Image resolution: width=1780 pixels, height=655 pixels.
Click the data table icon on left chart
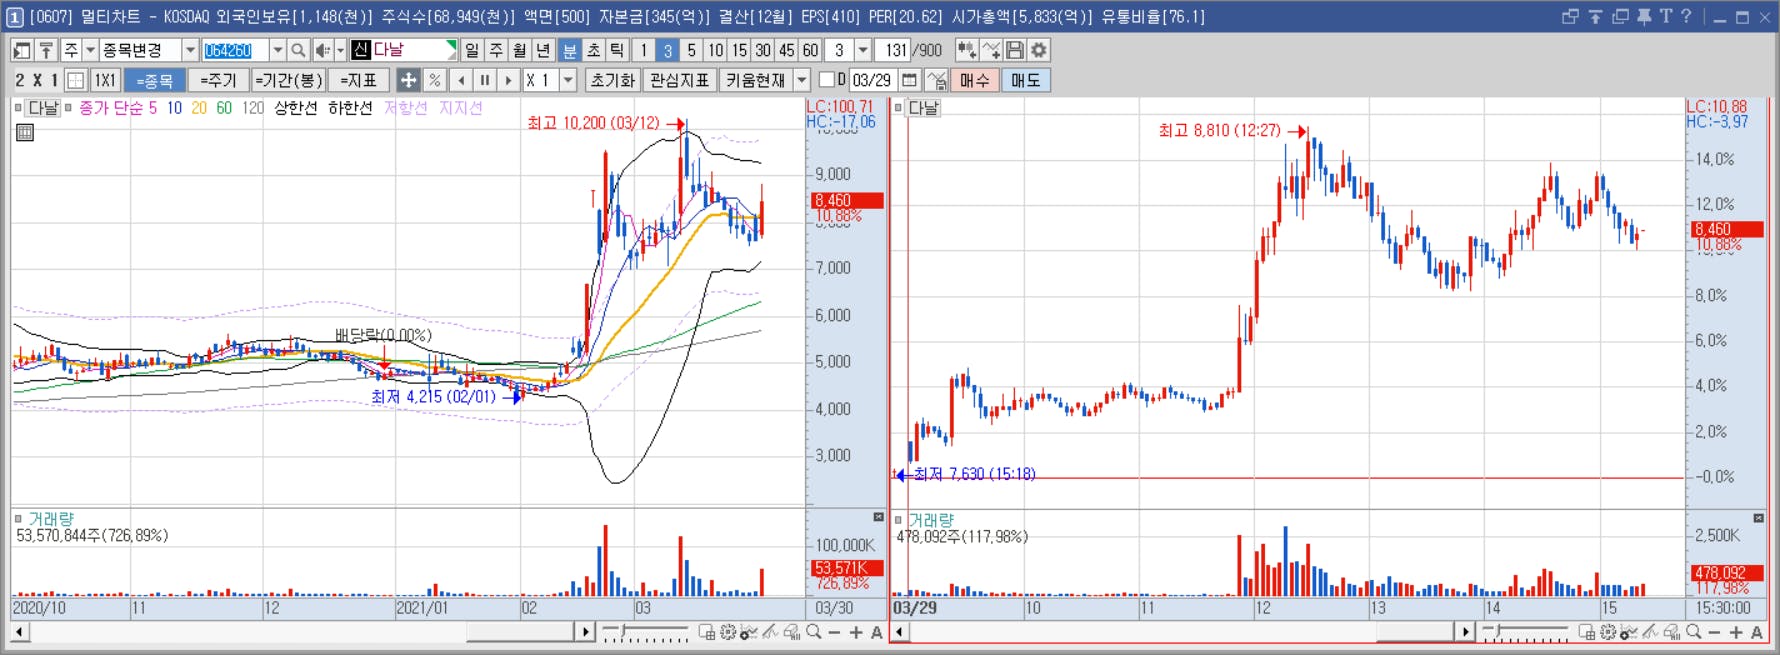coord(25,132)
